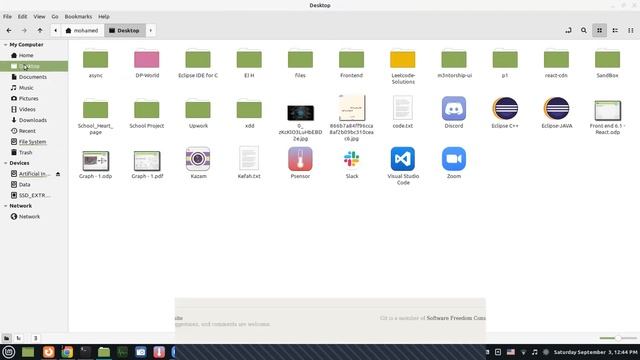Open the keyboard layout flag indicator
This screenshot has width=640, height=360.
click(x=511, y=352)
